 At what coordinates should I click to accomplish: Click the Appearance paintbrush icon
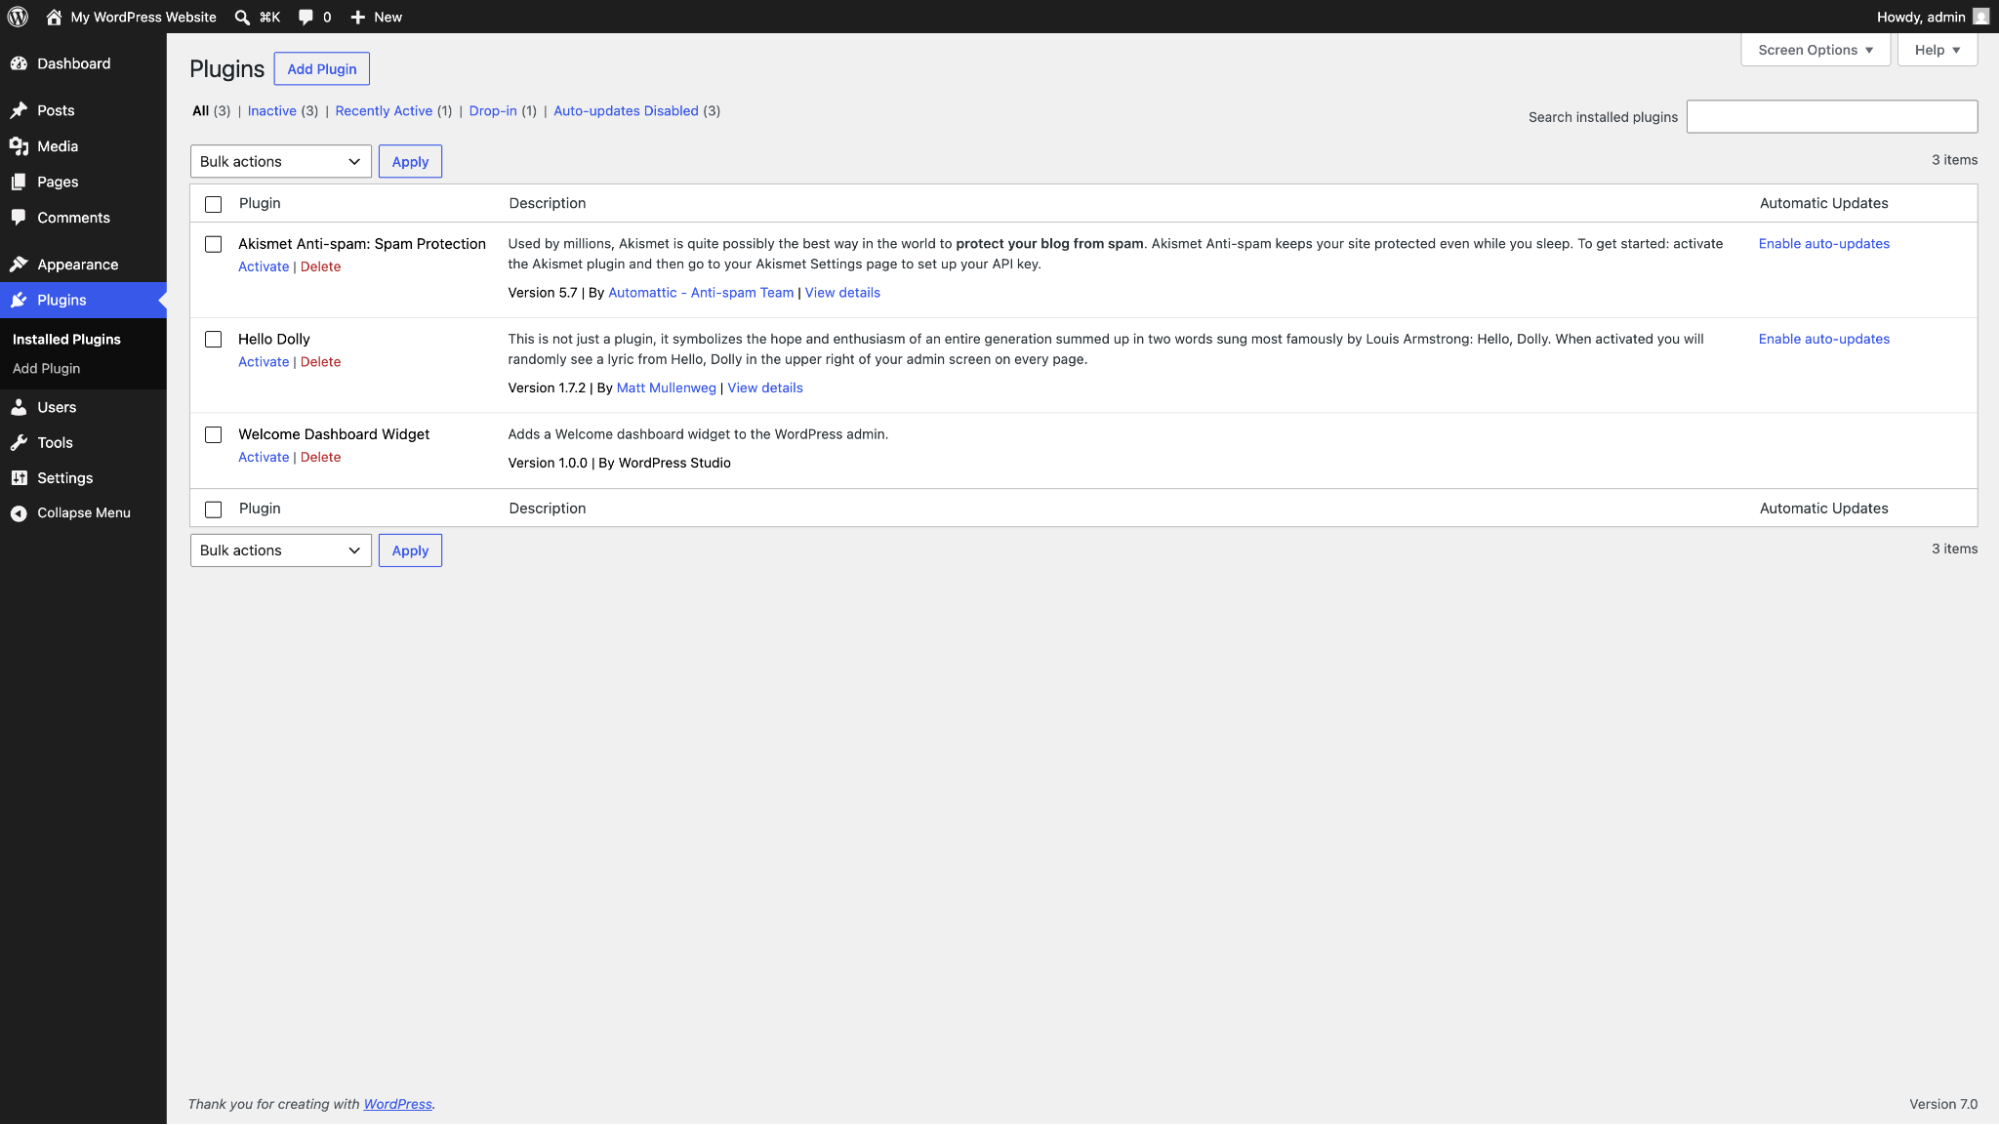[x=19, y=265]
